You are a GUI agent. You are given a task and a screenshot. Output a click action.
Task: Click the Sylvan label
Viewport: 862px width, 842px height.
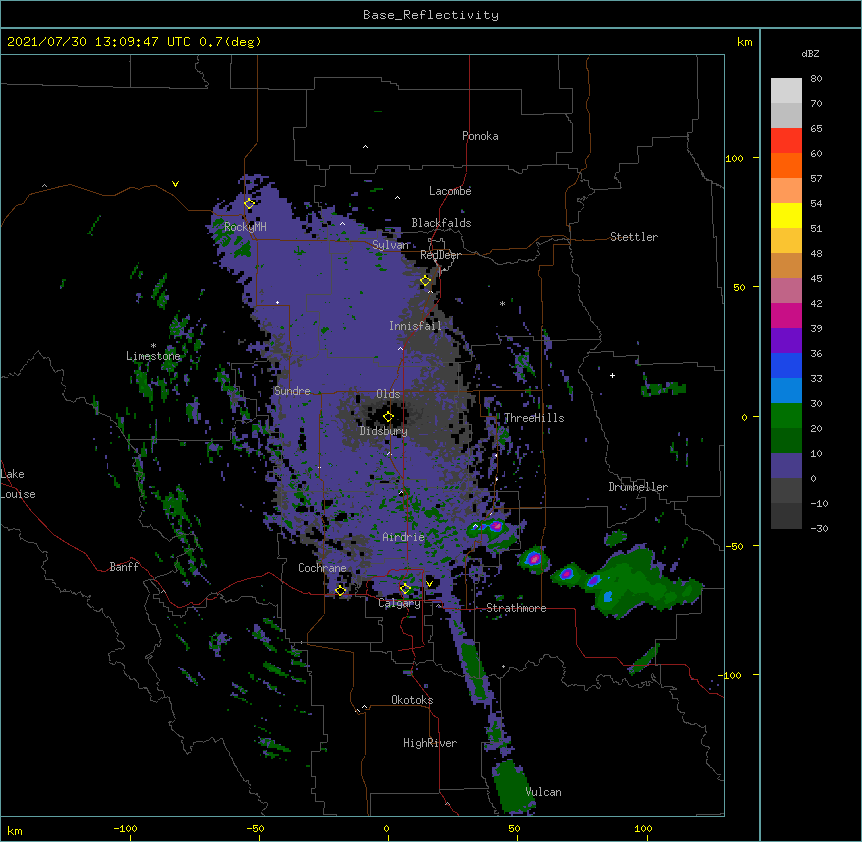(390, 245)
